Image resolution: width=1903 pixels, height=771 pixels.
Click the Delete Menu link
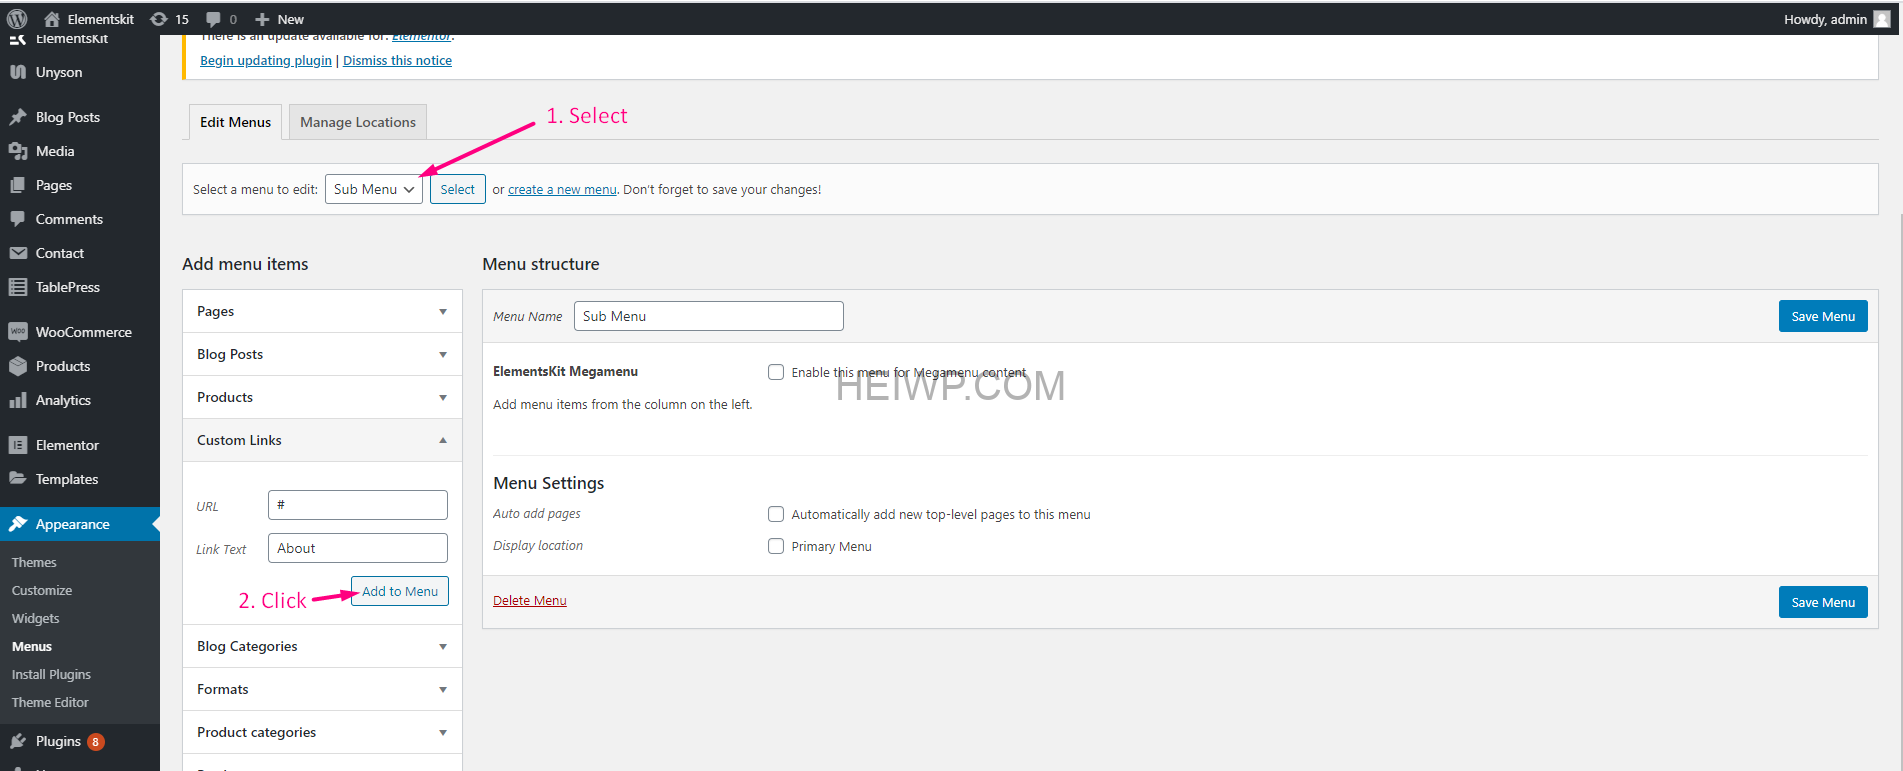coord(530,600)
